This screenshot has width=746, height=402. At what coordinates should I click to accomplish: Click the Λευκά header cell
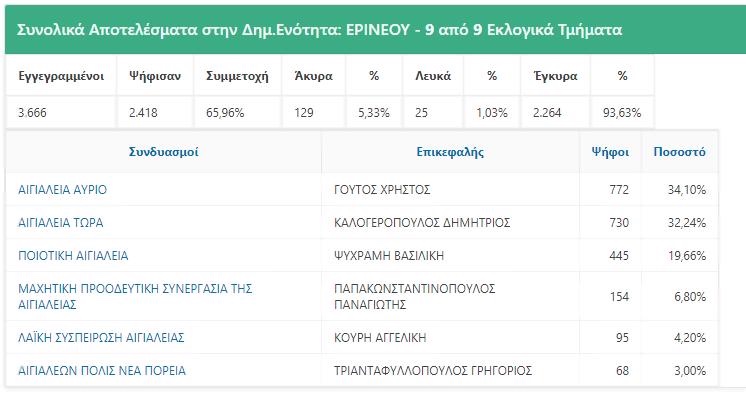click(x=433, y=76)
